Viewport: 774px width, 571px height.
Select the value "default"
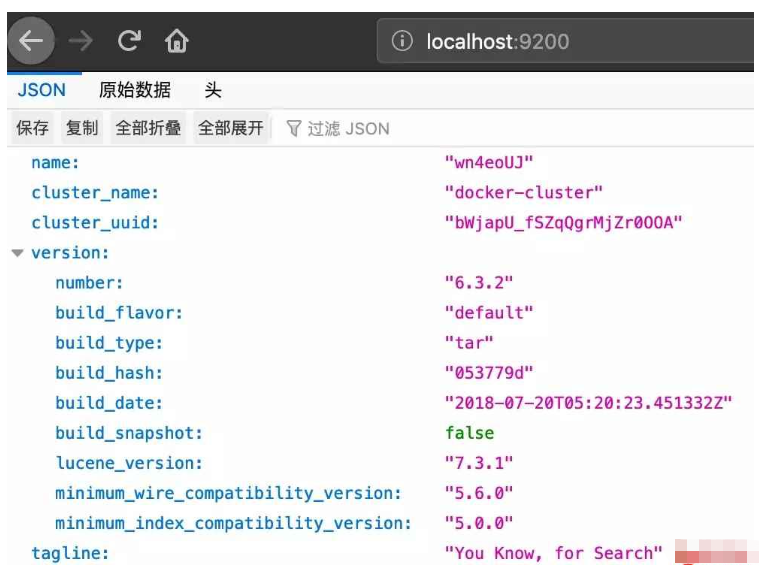click(x=489, y=313)
